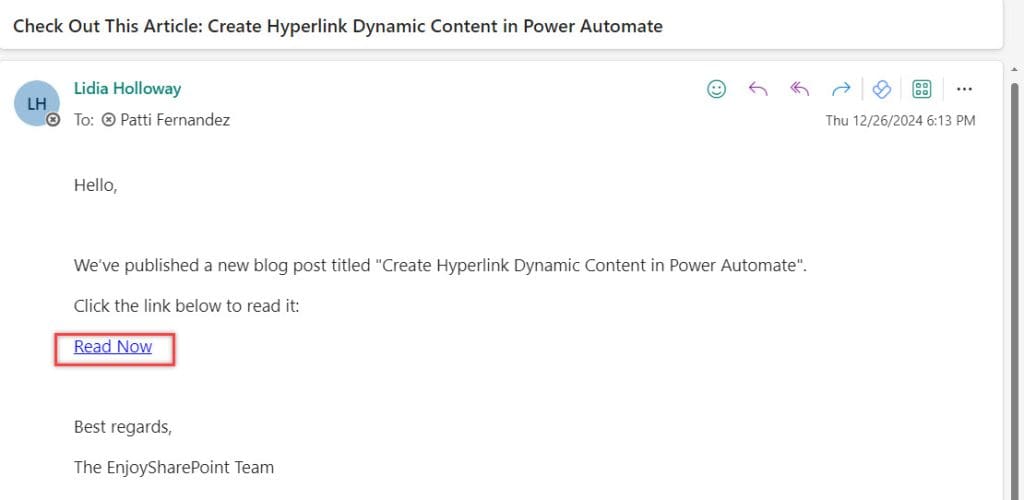Click the email subject heading
This screenshot has height=500, width=1024.
tap(338, 26)
